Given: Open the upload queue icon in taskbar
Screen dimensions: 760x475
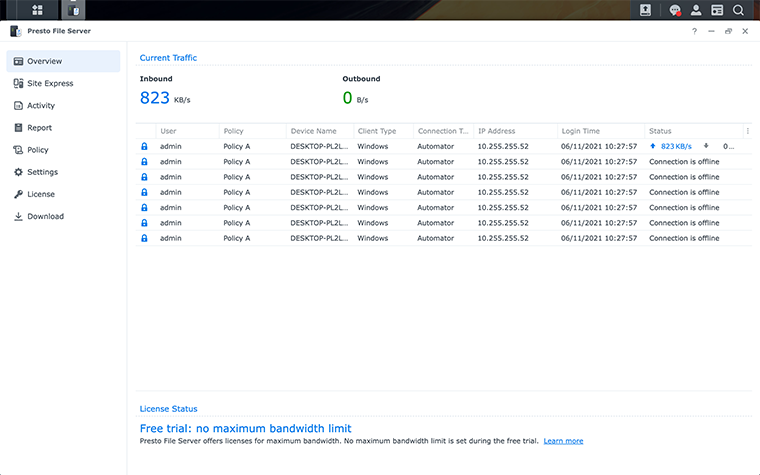Looking at the screenshot, I should [646, 10].
